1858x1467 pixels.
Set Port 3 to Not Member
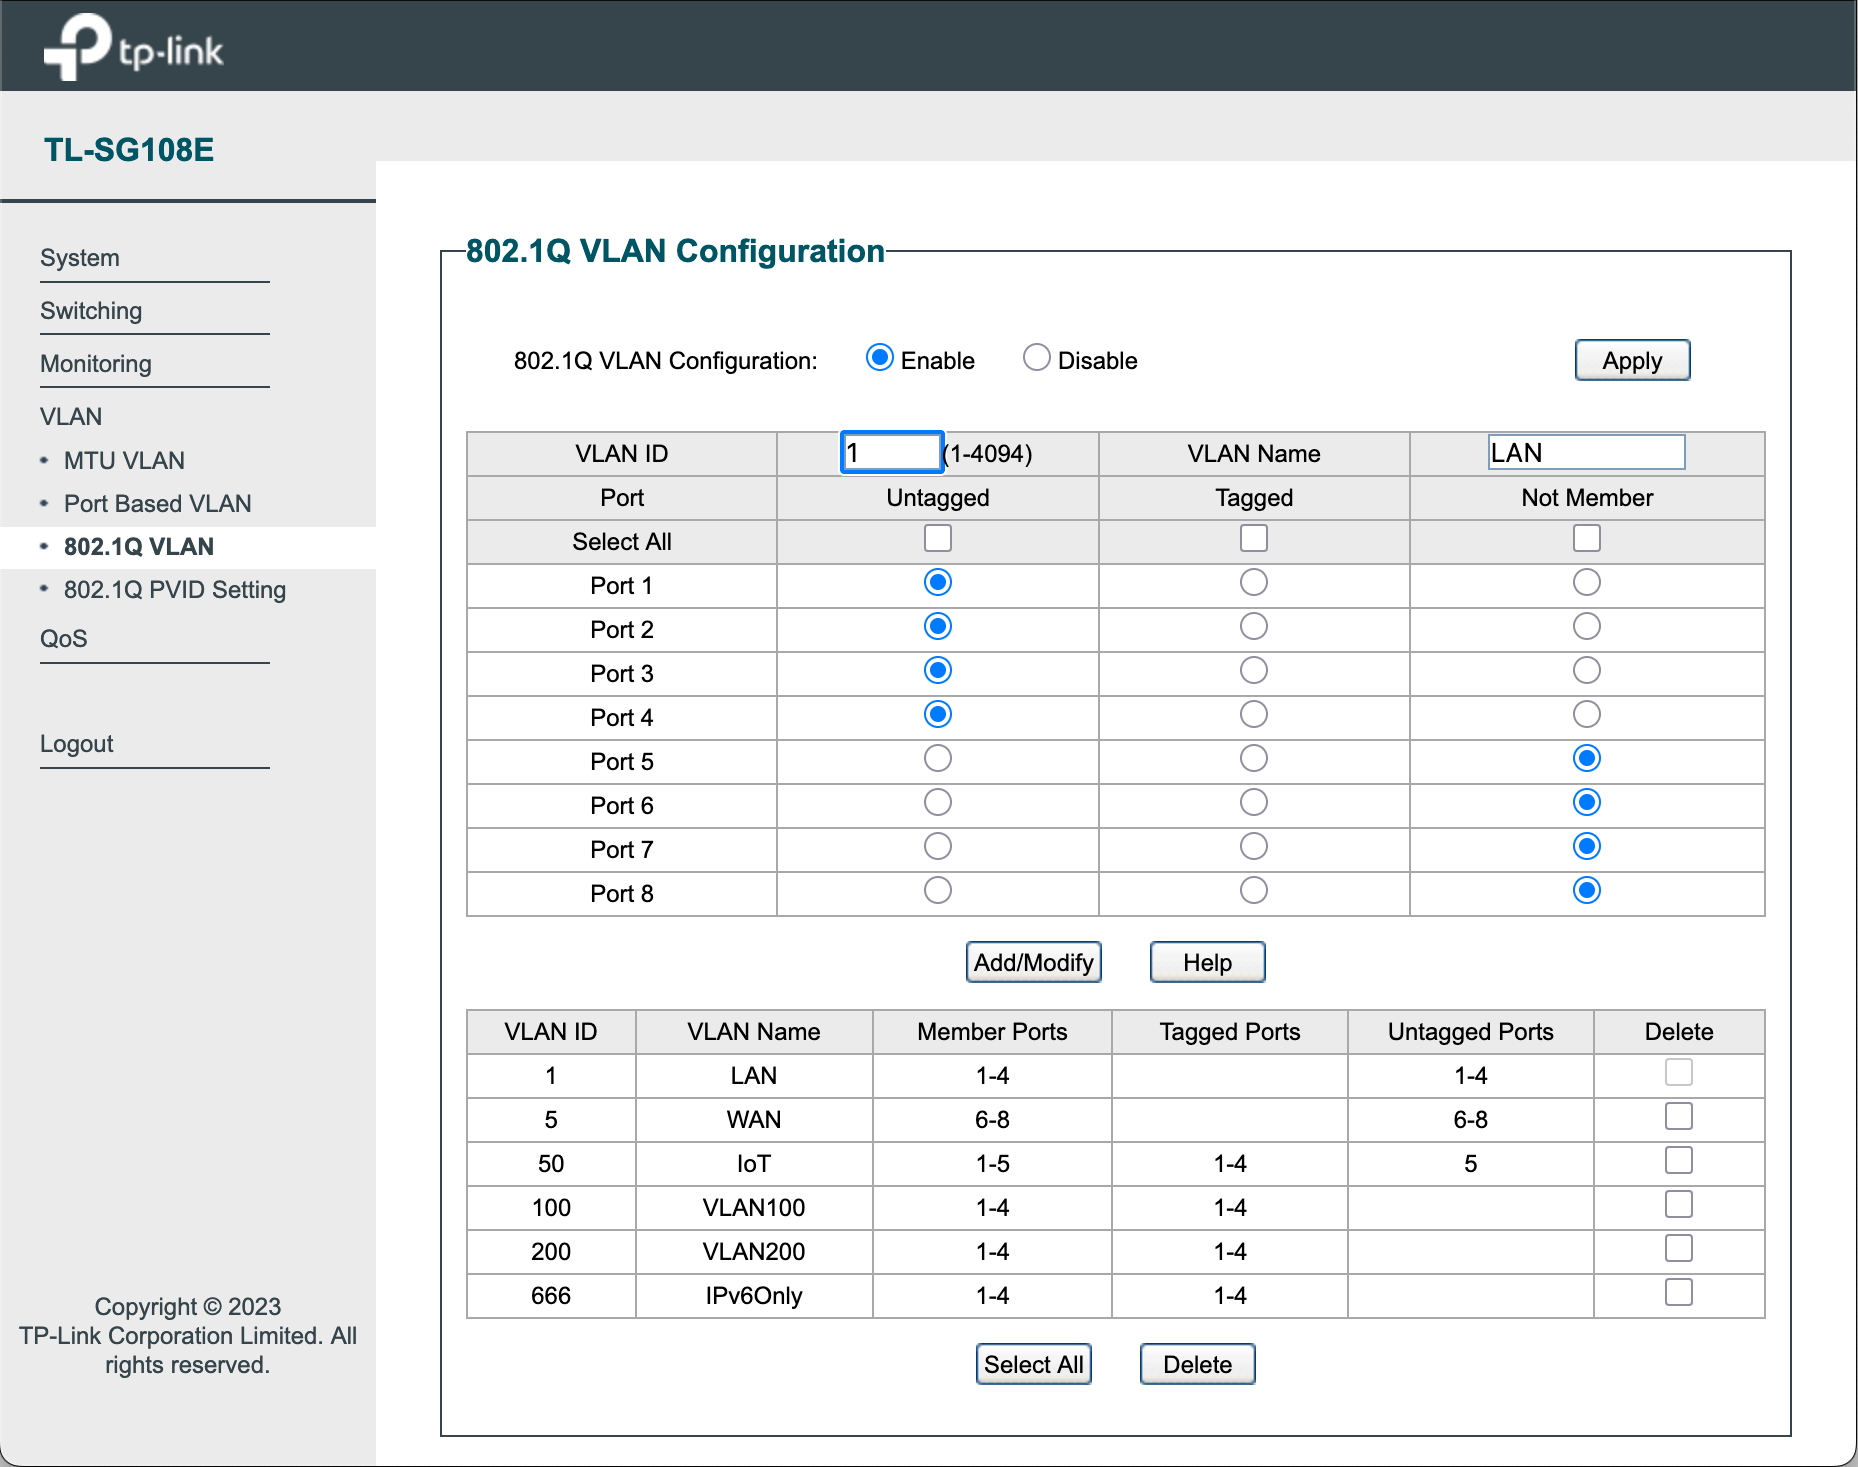(x=1587, y=671)
